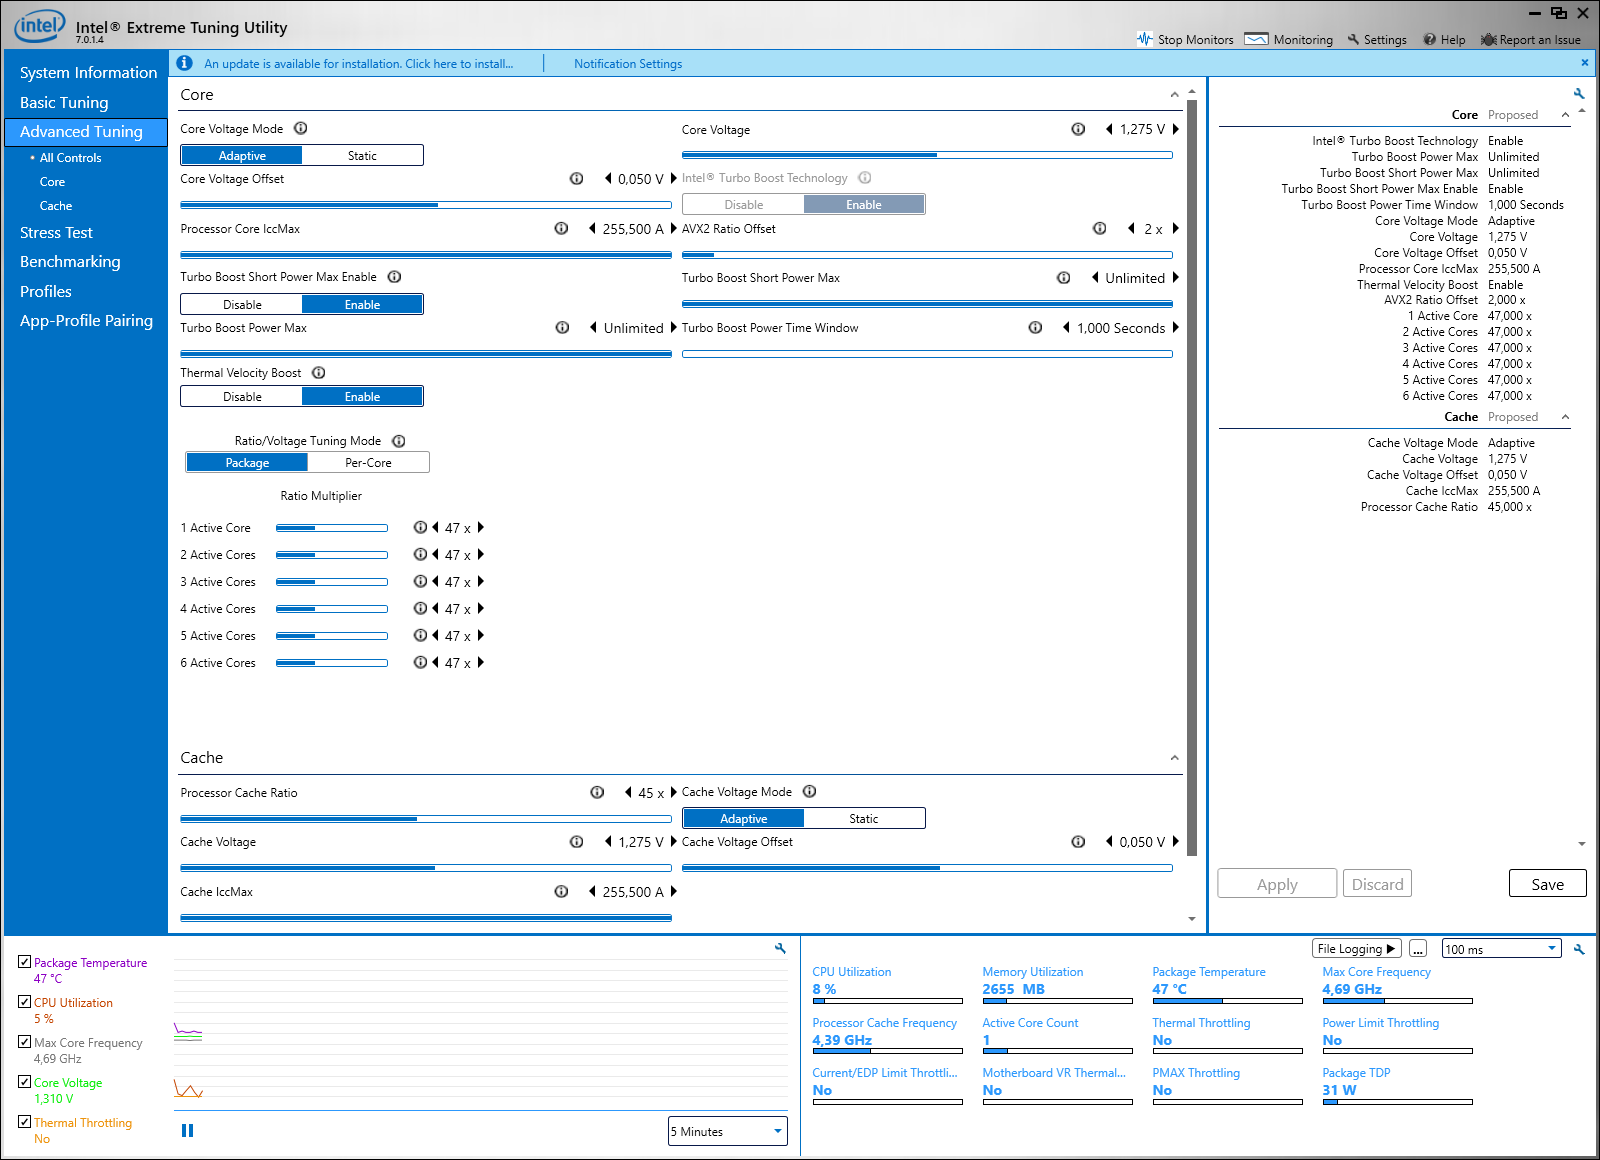Disable Turbo Boost Short Power Max

pos(242,304)
